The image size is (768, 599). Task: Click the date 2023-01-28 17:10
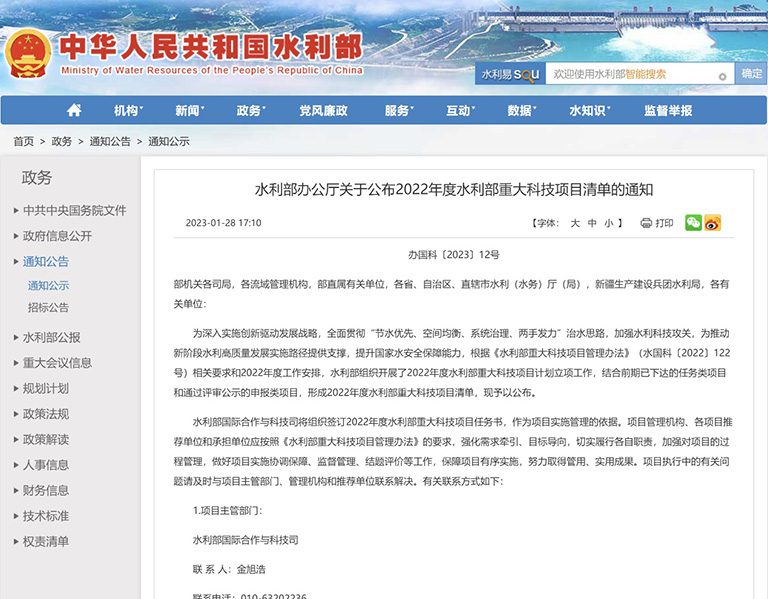click(x=223, y=223)
